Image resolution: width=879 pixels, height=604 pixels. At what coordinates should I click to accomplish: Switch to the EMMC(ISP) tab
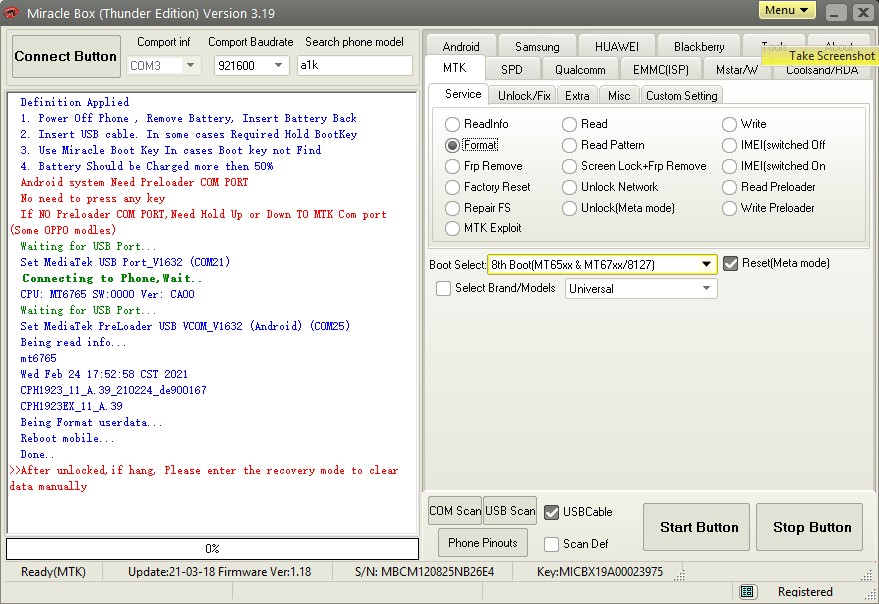pos(660,70)
